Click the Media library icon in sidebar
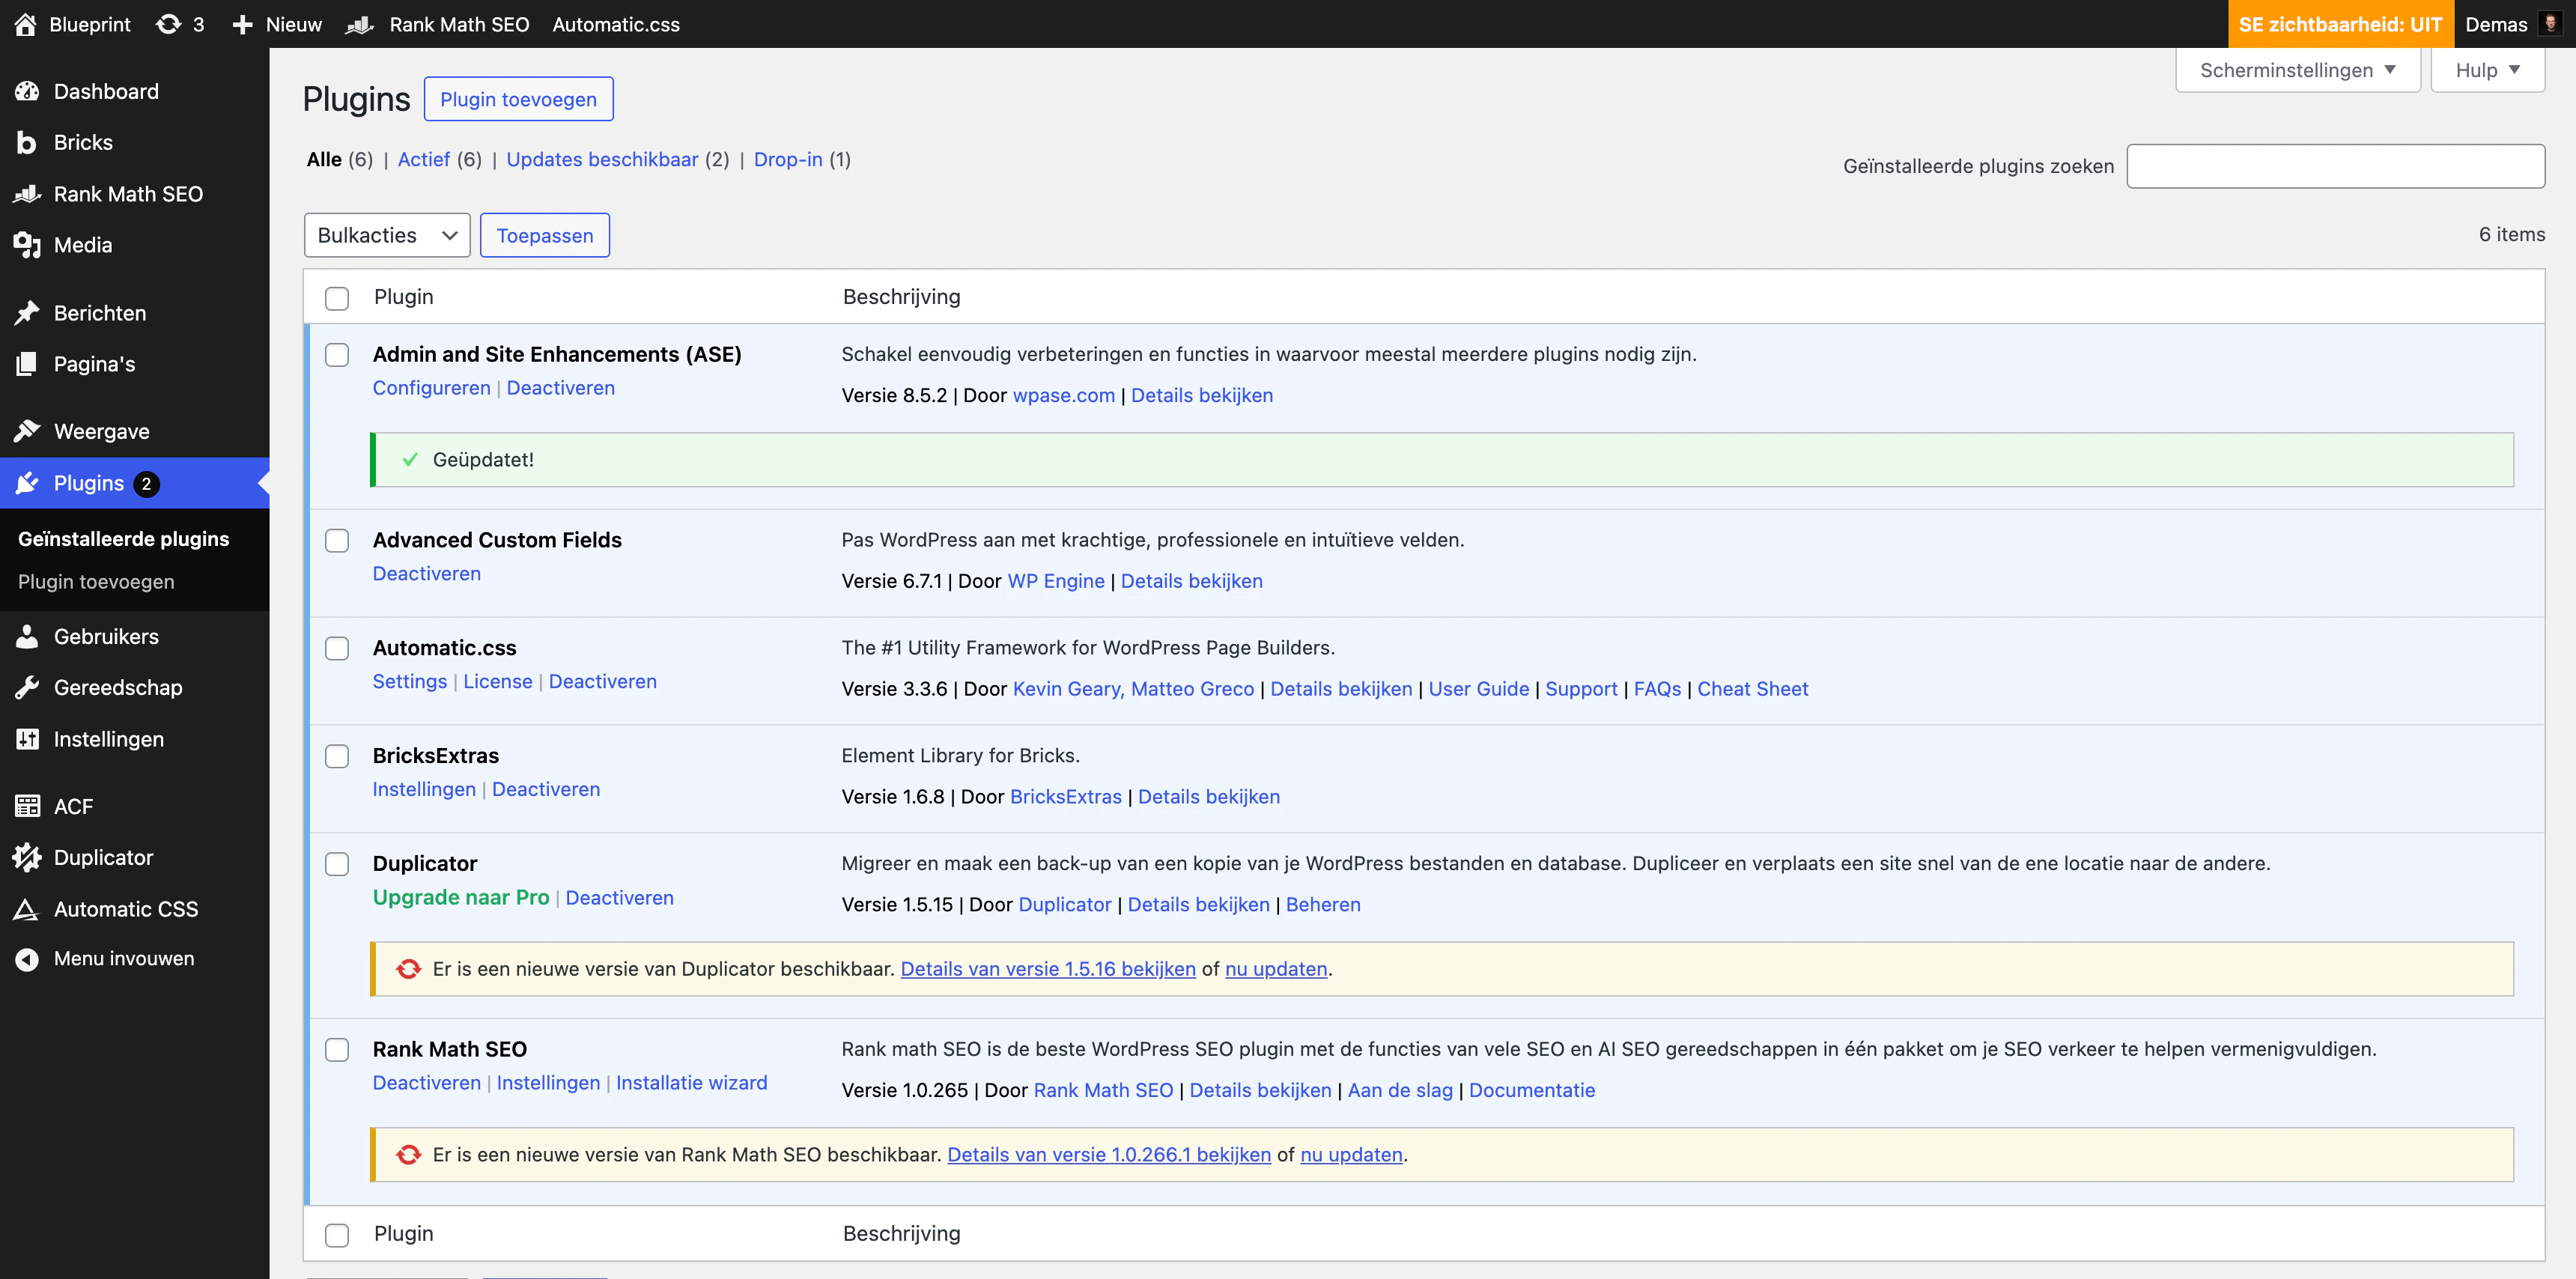Screen dimensions: 2576x1279 click(26, 245)
